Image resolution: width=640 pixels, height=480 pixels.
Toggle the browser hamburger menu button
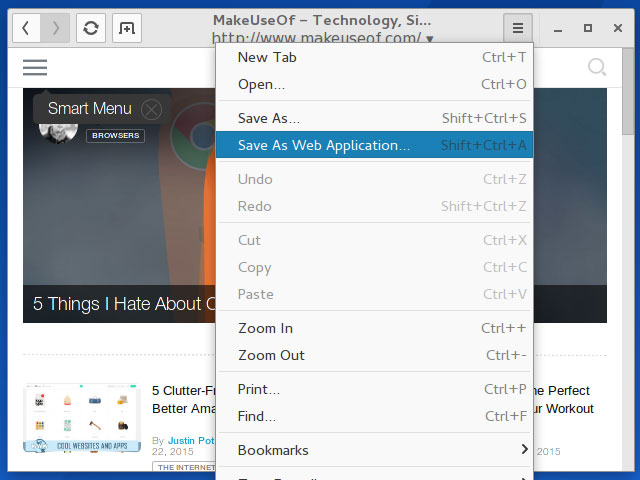tap(518, 28)
